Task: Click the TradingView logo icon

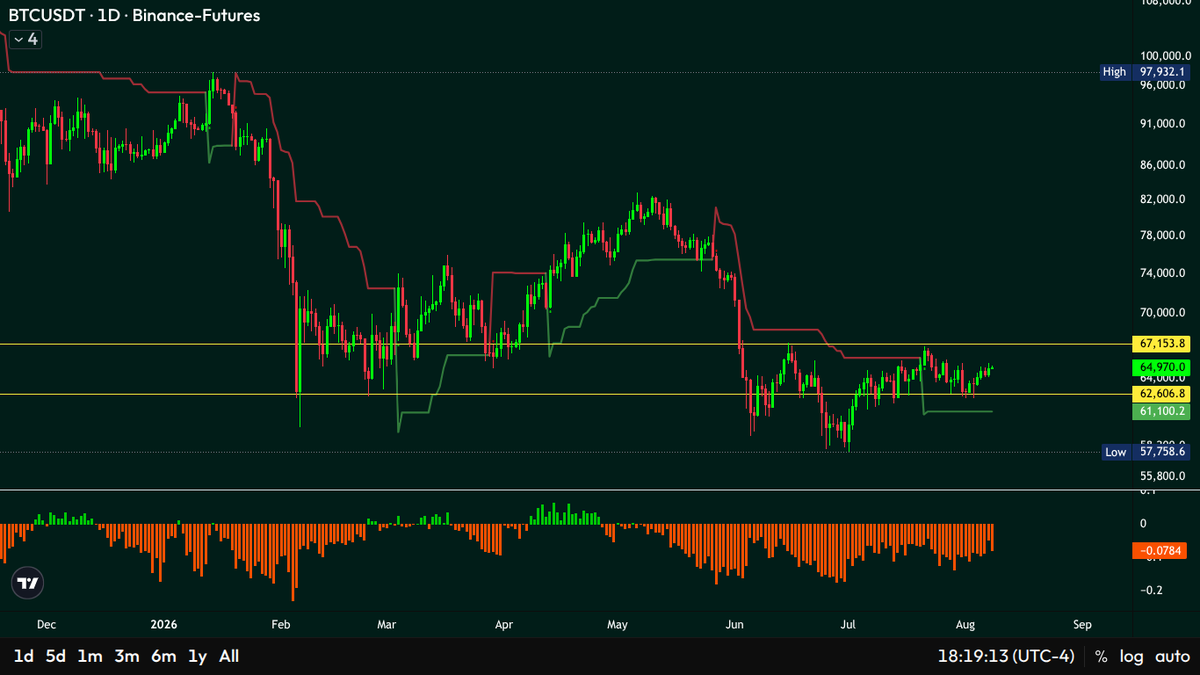Action: (28, 584)
